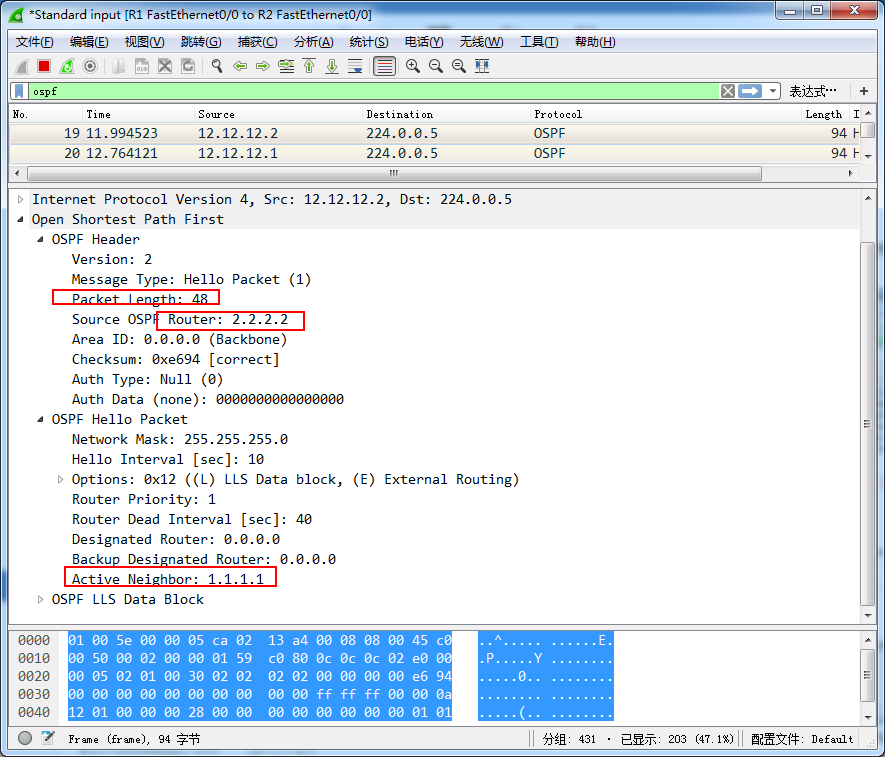Clear the ospf display filter
The image size is (885, 757).
(728, 91)
